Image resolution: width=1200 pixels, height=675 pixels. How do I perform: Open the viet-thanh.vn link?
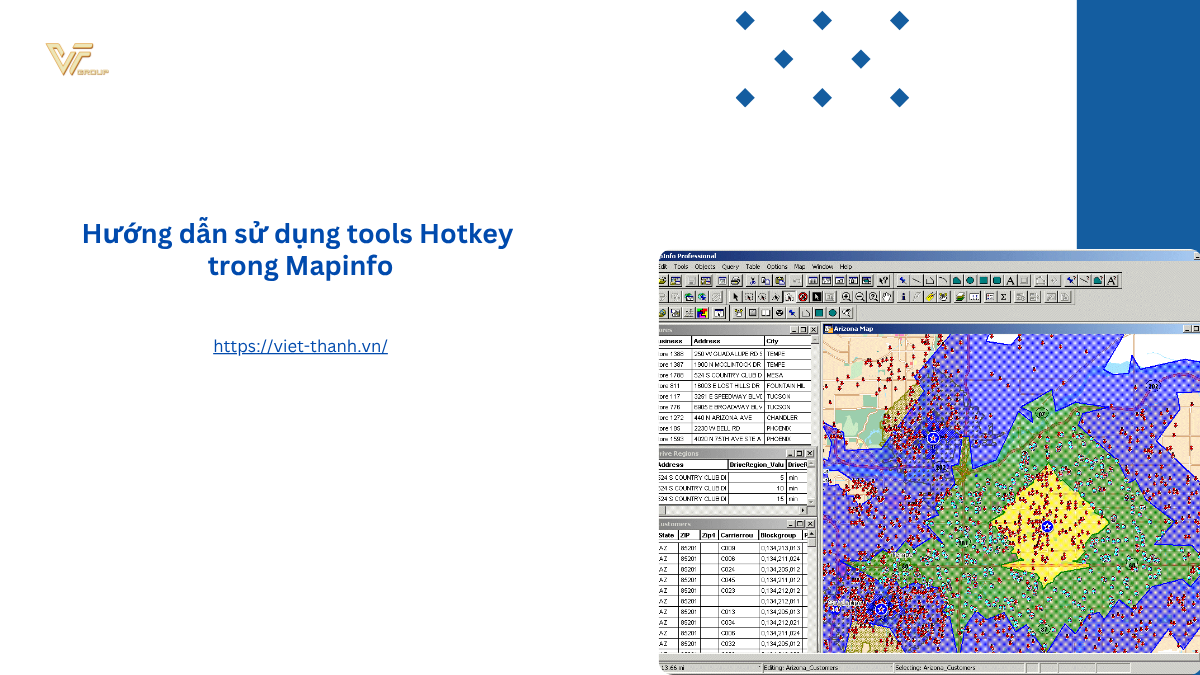click(x=300, y=346)
